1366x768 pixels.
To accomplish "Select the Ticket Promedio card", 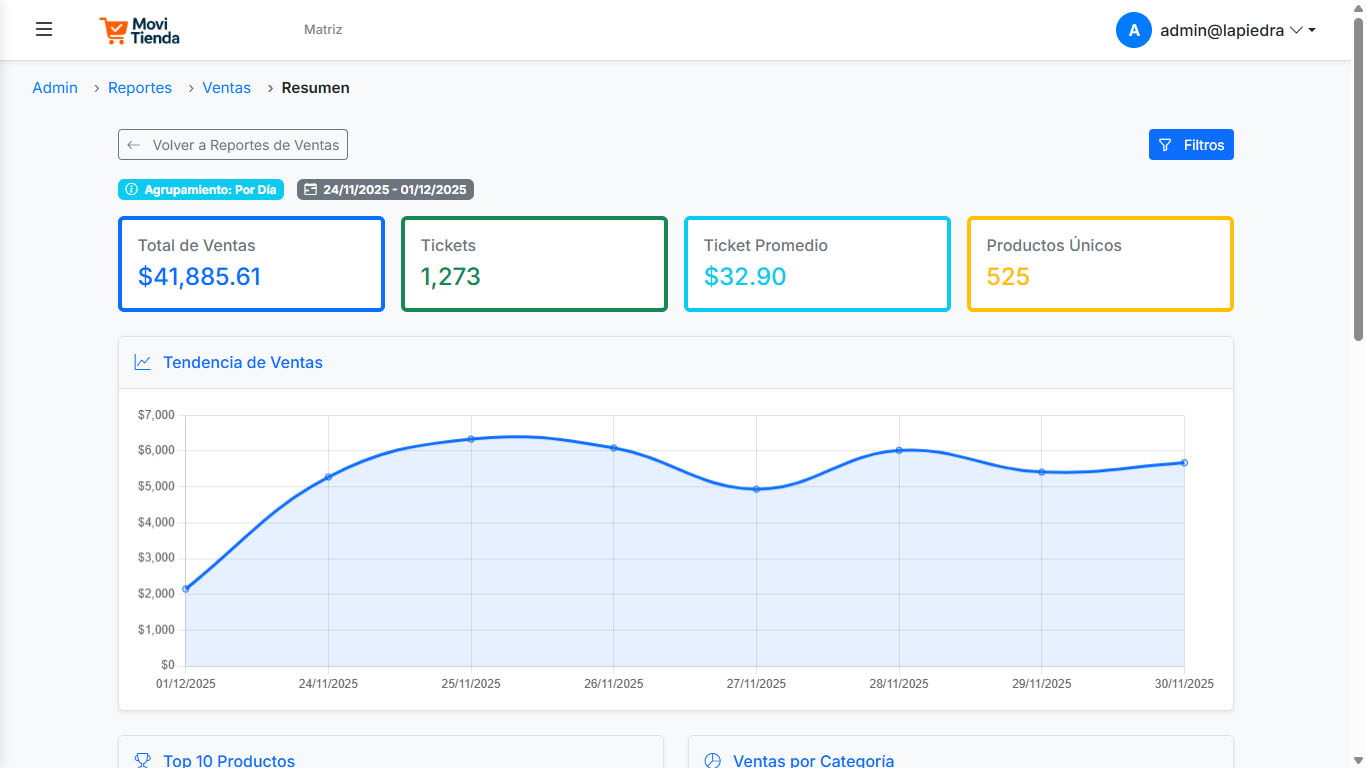I will click(x=817, y=264).
